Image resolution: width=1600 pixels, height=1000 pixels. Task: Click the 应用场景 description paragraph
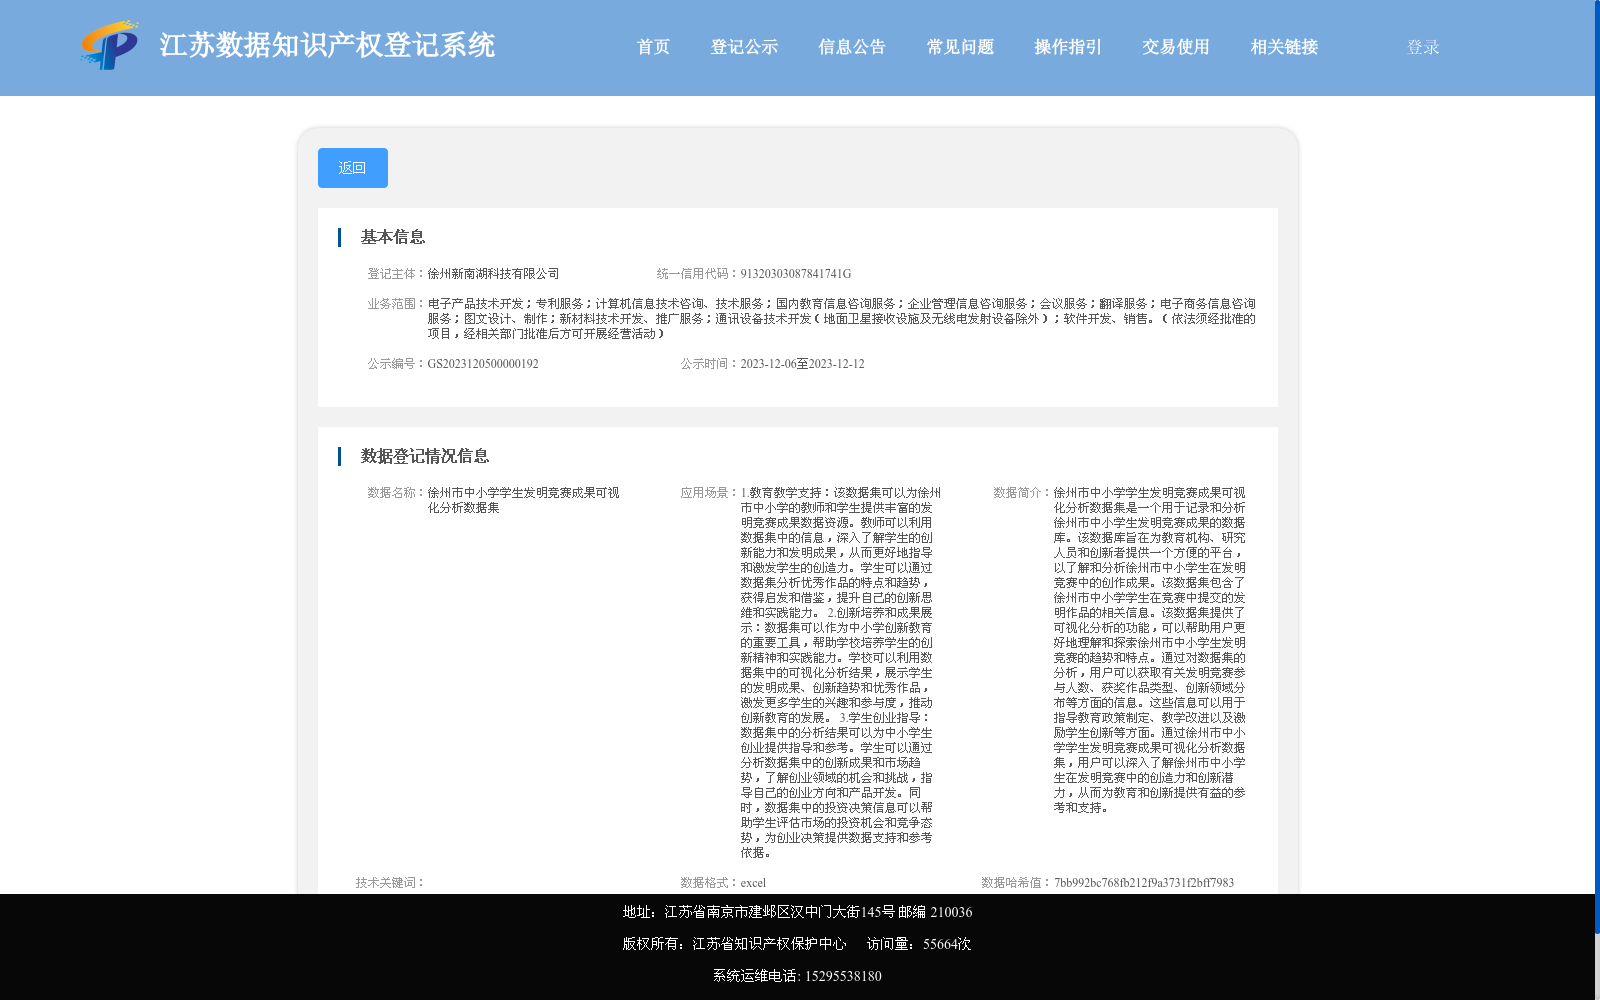point(840,673)
